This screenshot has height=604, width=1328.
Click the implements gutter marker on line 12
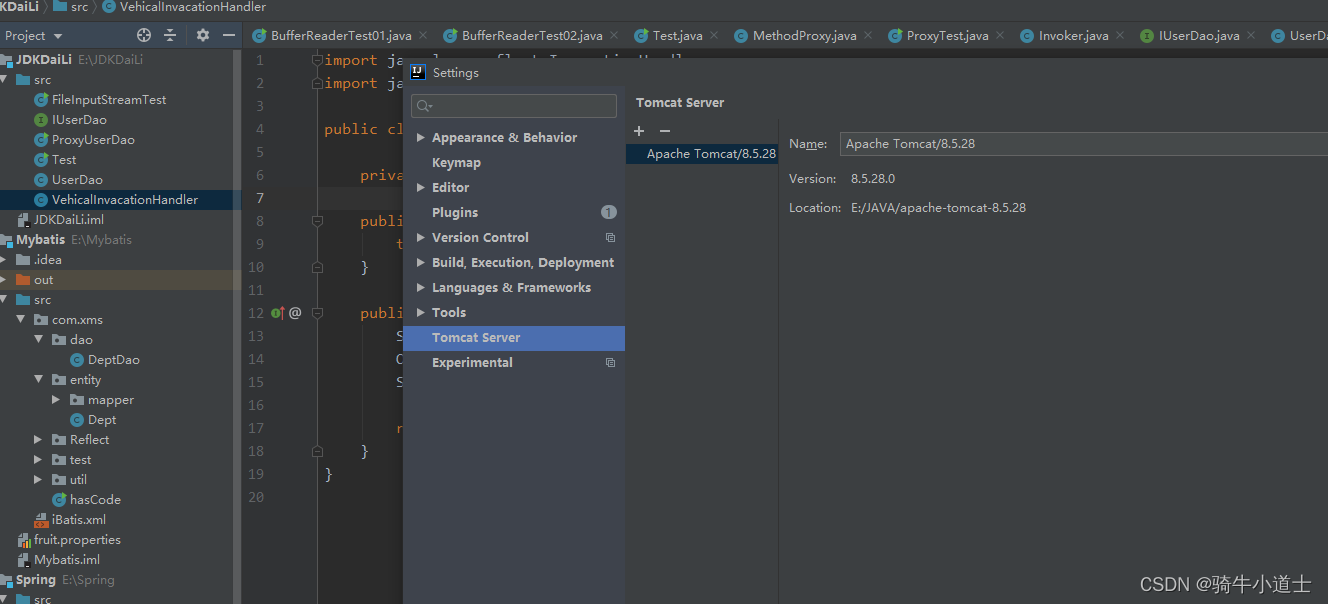tap(278, 313)
